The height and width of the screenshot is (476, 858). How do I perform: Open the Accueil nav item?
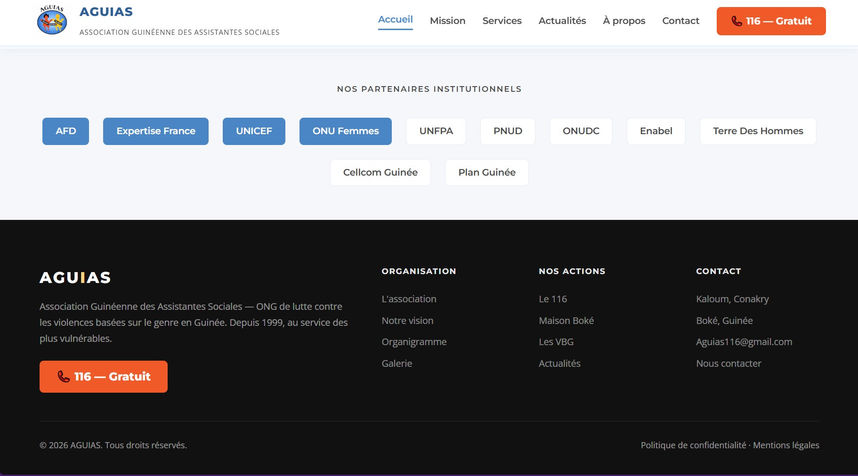point(395,20)
